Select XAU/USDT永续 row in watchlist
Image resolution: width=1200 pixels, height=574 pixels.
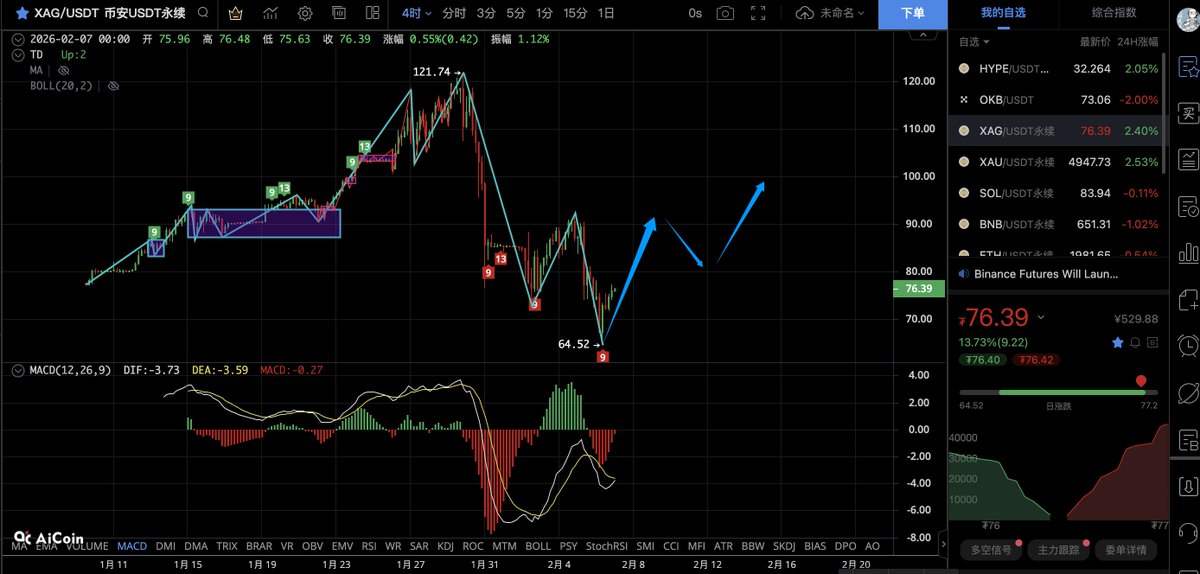(x=1060, y=162)
